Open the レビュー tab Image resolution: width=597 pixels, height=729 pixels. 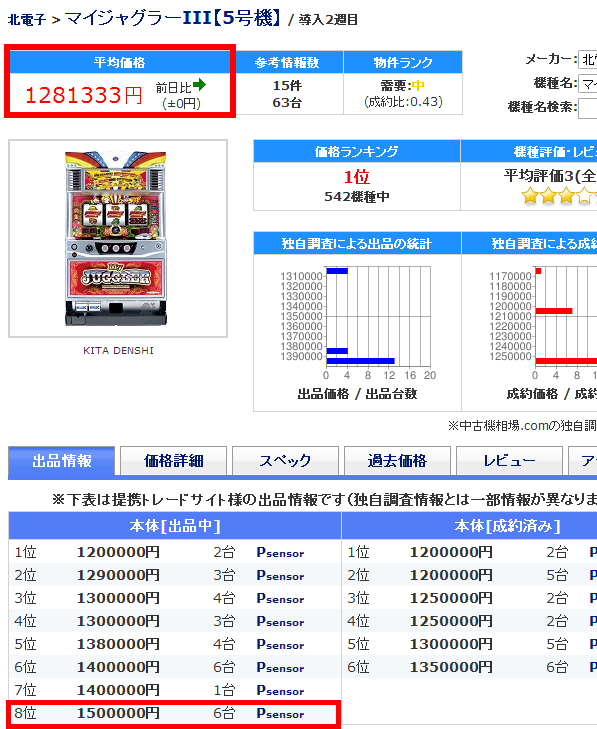tap(510, 461)
